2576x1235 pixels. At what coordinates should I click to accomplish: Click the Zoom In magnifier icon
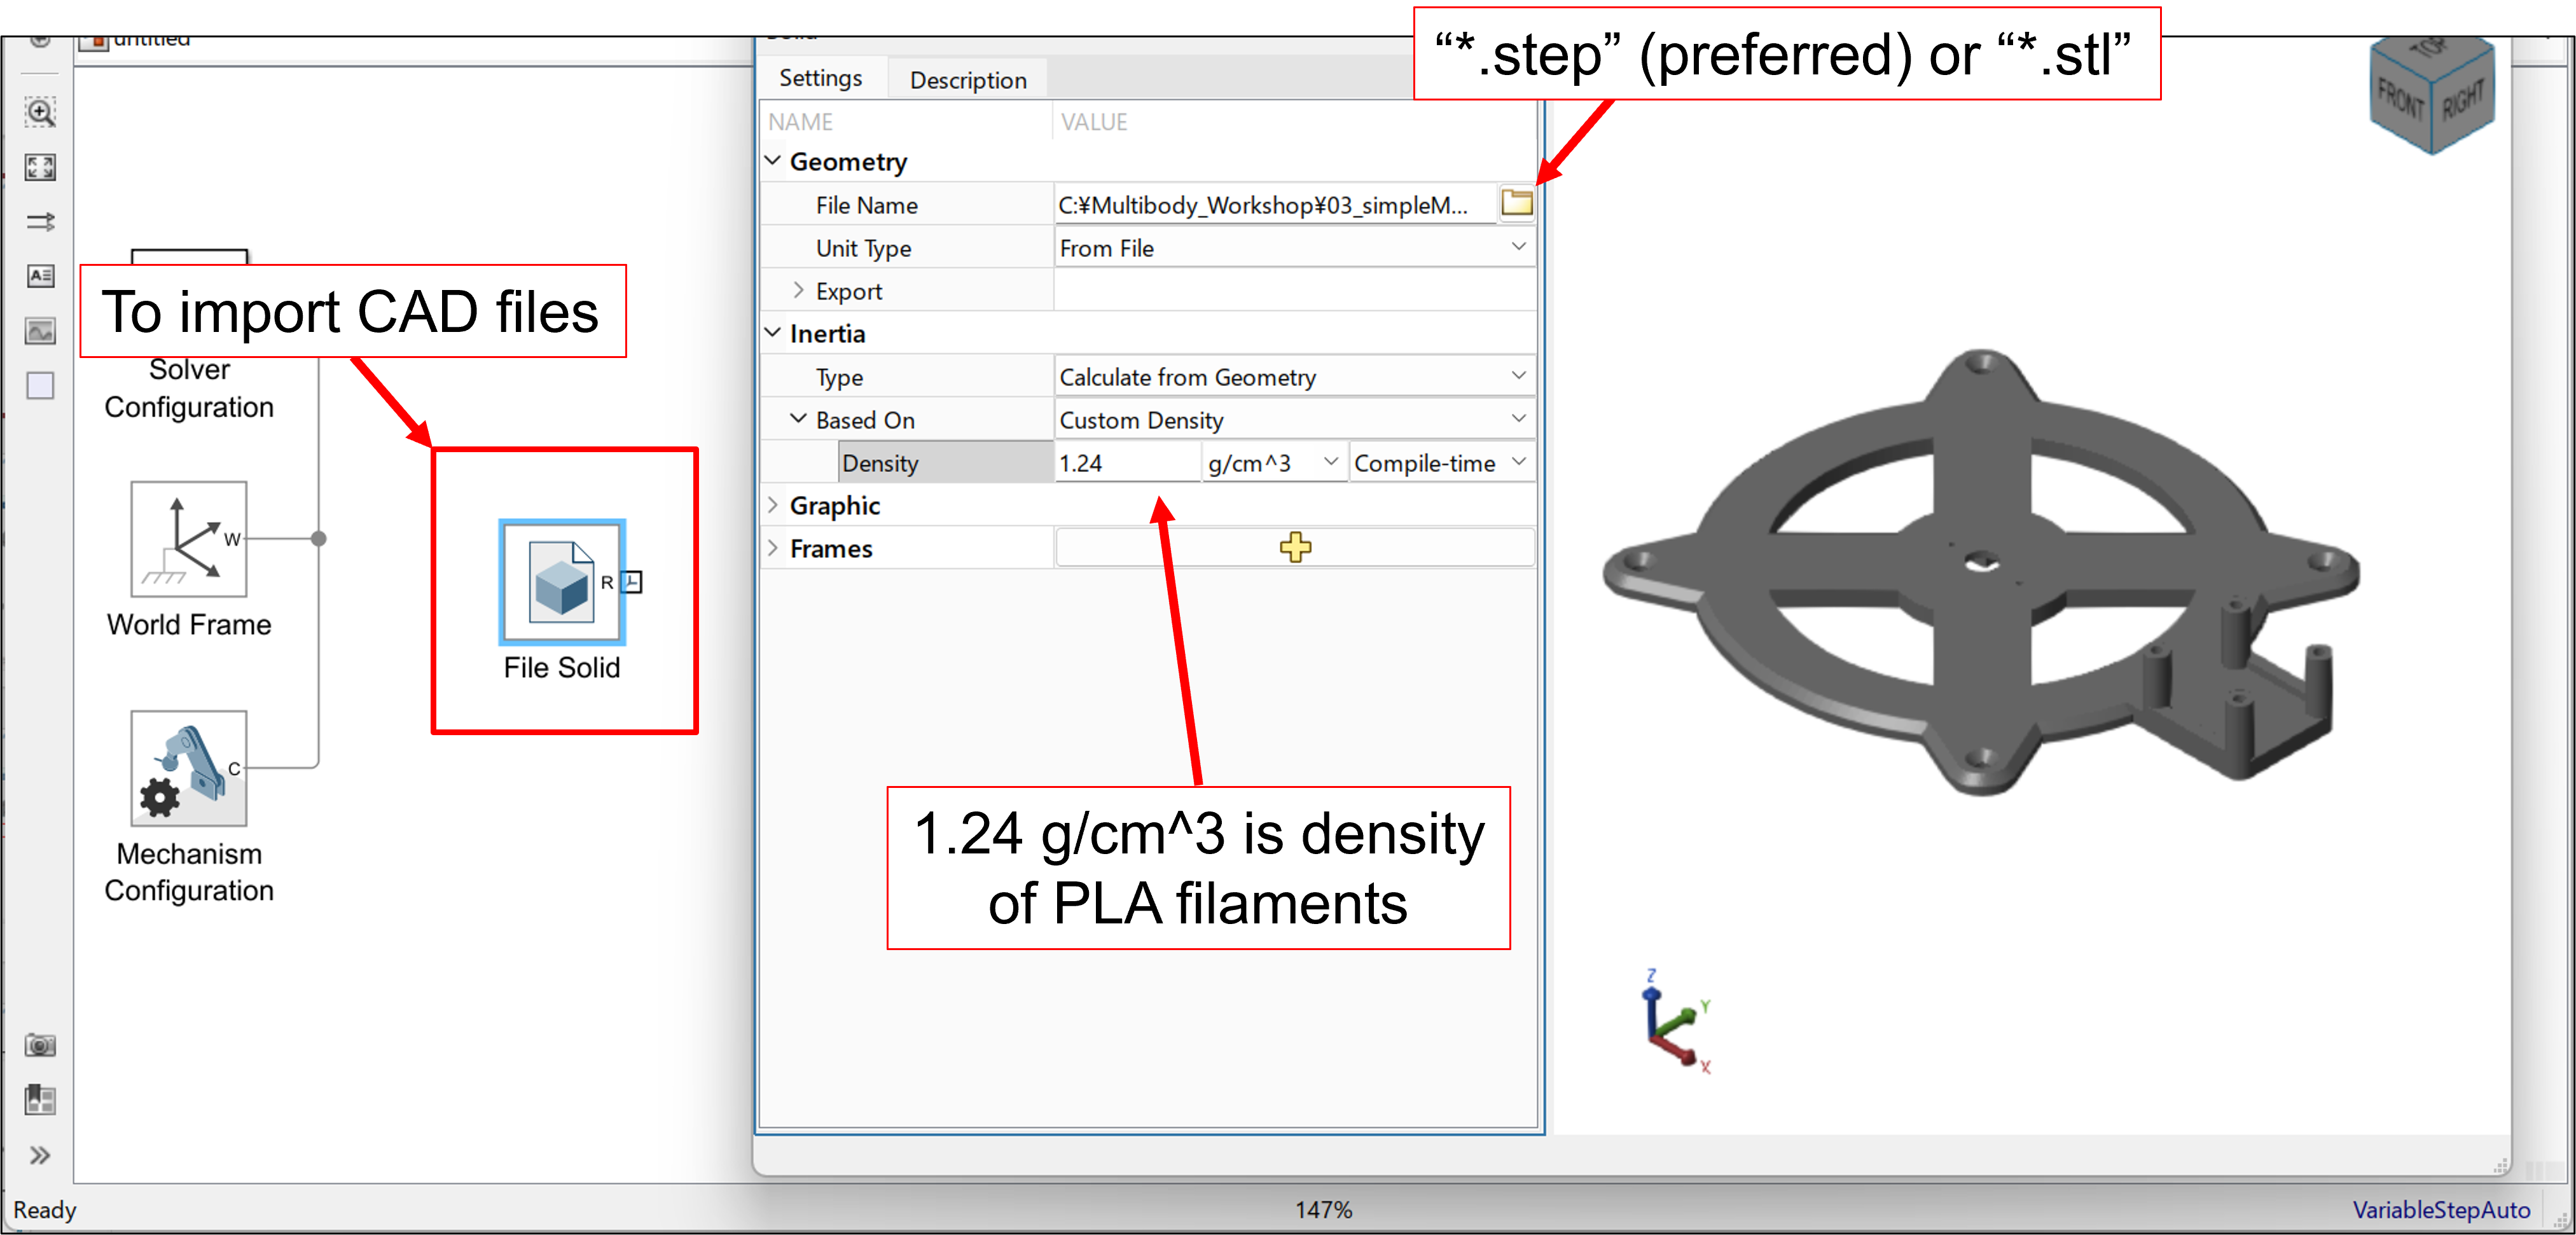click(x=40, y=112)
